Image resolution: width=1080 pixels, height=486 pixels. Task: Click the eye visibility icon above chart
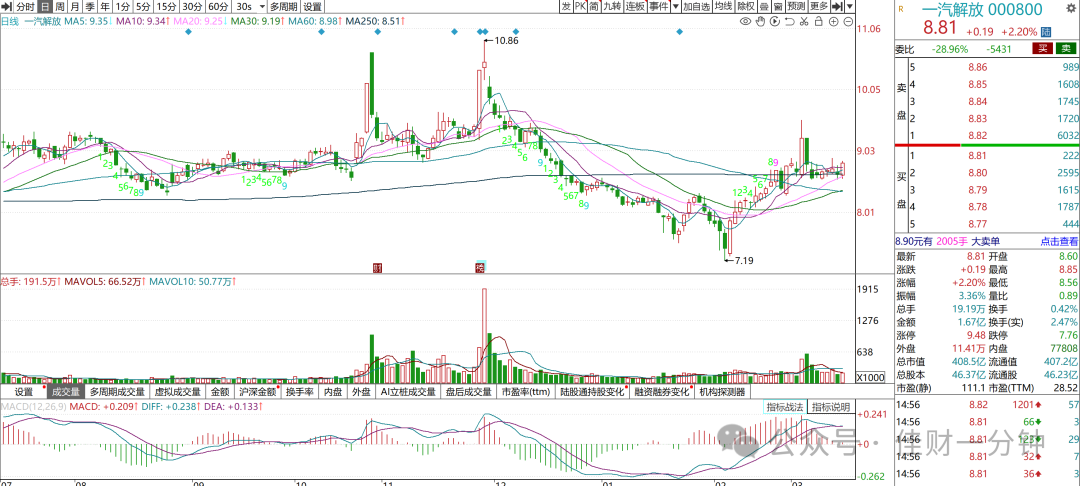[745, 21]
